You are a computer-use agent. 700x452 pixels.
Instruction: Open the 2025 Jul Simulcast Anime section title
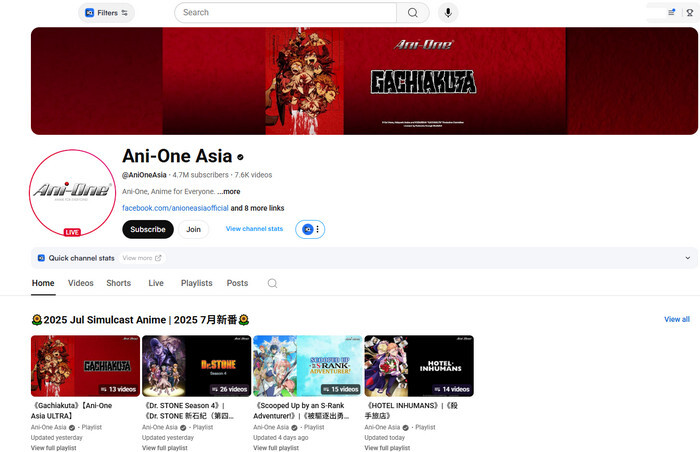point(140,320)
